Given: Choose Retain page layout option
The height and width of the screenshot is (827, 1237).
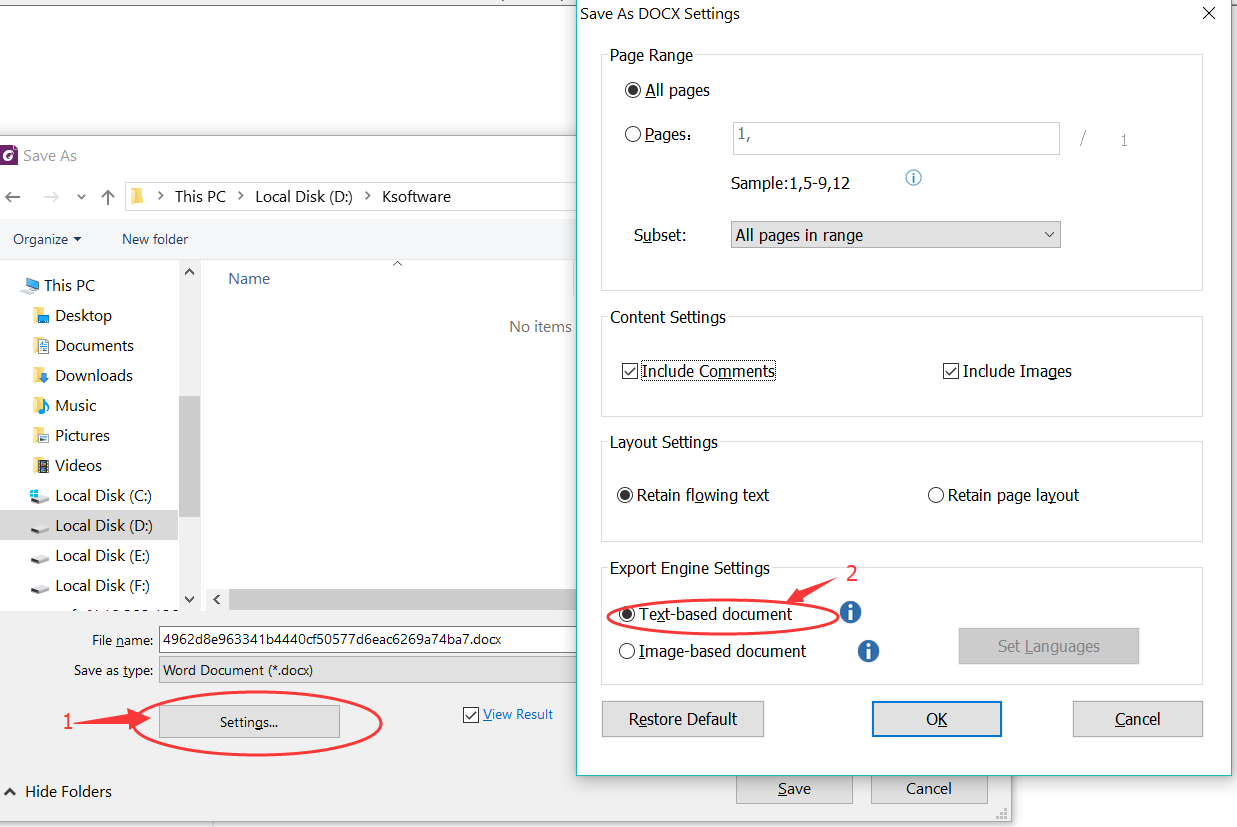Looking at the screenshot, I should click(x=936, y=495).
